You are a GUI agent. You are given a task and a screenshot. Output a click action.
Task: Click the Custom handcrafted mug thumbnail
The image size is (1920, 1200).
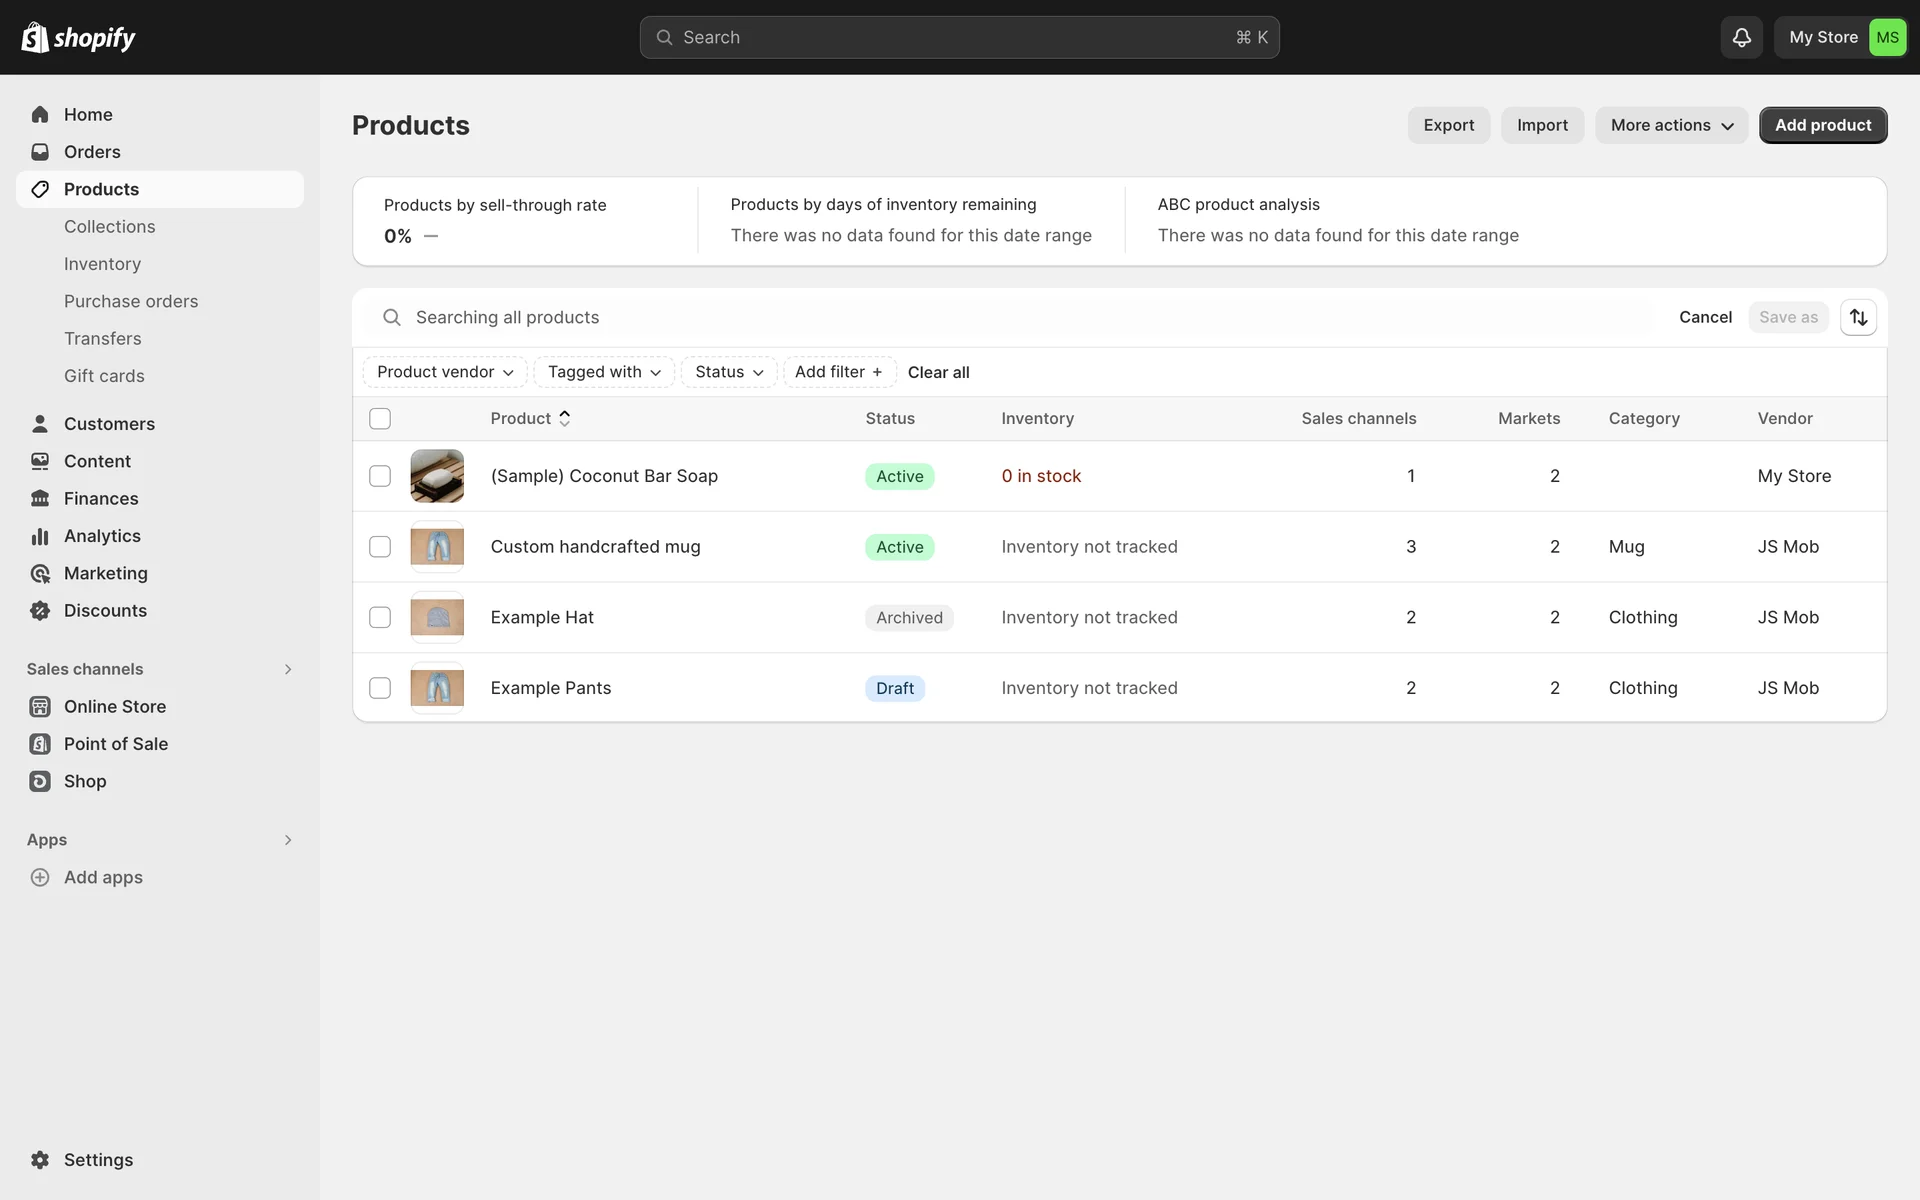[437, 547]
